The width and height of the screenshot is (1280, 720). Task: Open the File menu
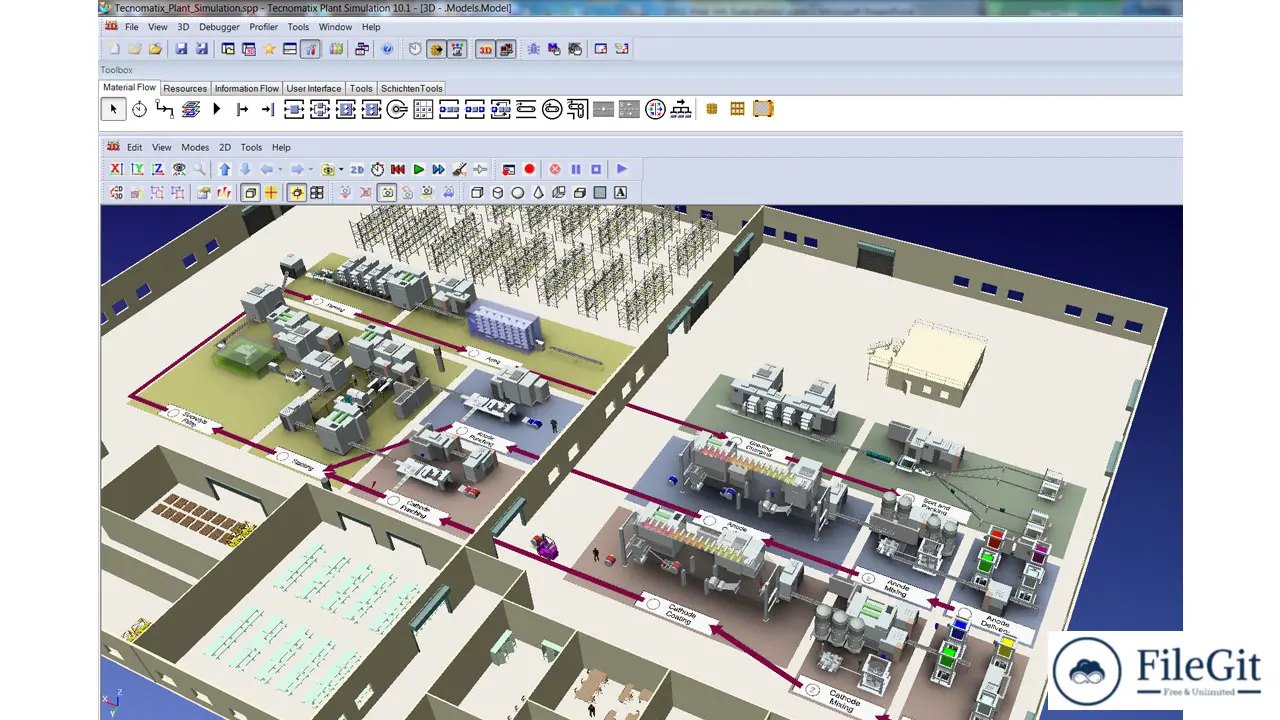point(132,27)
